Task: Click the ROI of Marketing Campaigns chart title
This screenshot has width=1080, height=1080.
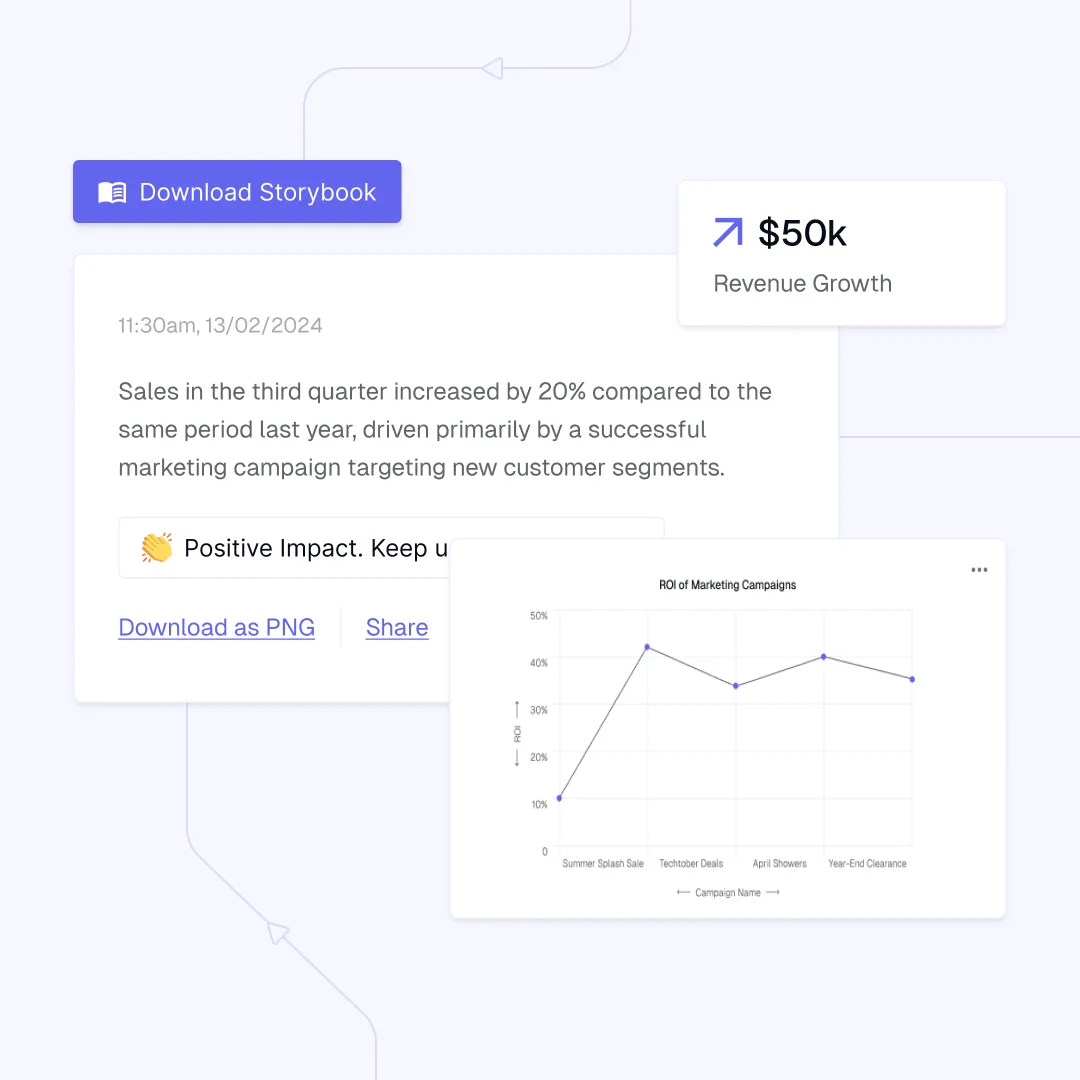Action: [728, 585]
